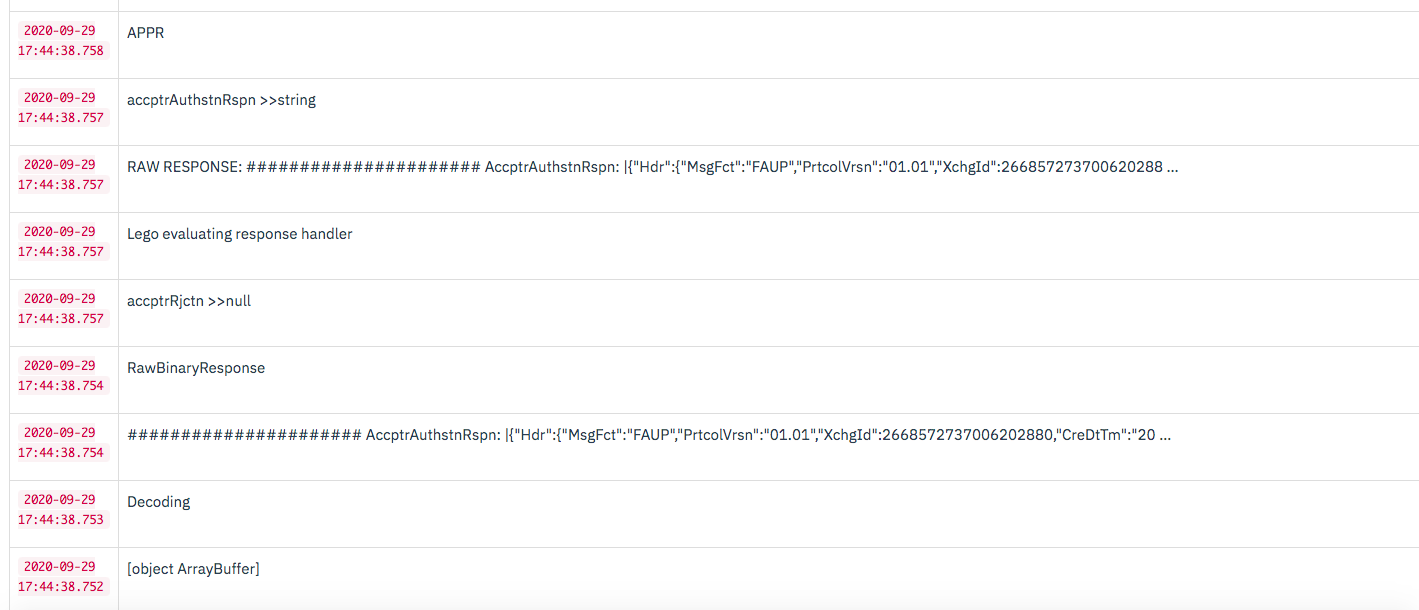The image size is (1419, 610).
Task: Click timestamp next to accptrAuthstnRspn >>string
Action: 61,108
